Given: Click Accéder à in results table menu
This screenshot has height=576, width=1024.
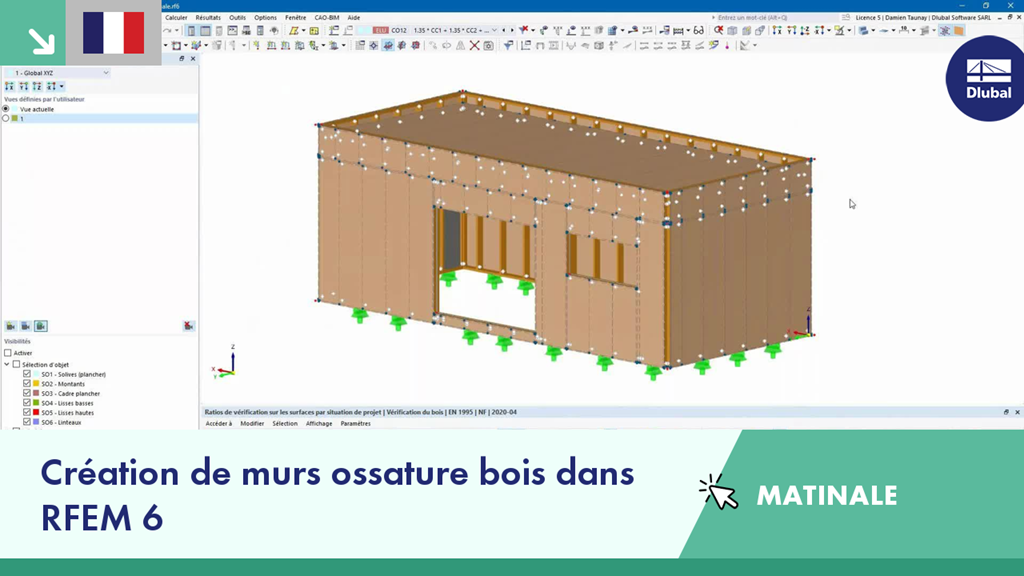Looking at the screenshot, I should [219, 423].
